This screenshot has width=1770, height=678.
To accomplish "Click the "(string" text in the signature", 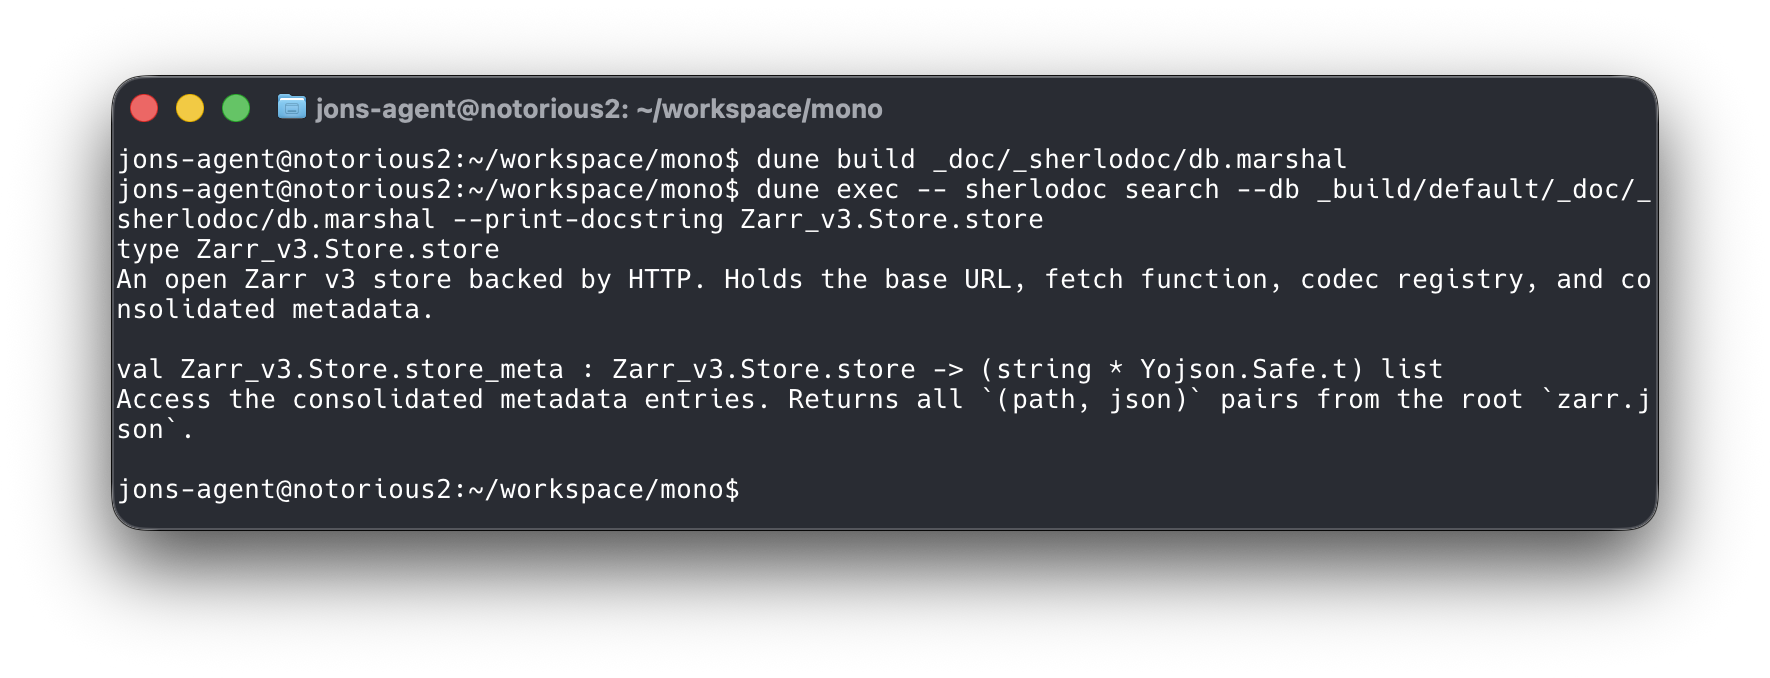I will click(1035, 370).
